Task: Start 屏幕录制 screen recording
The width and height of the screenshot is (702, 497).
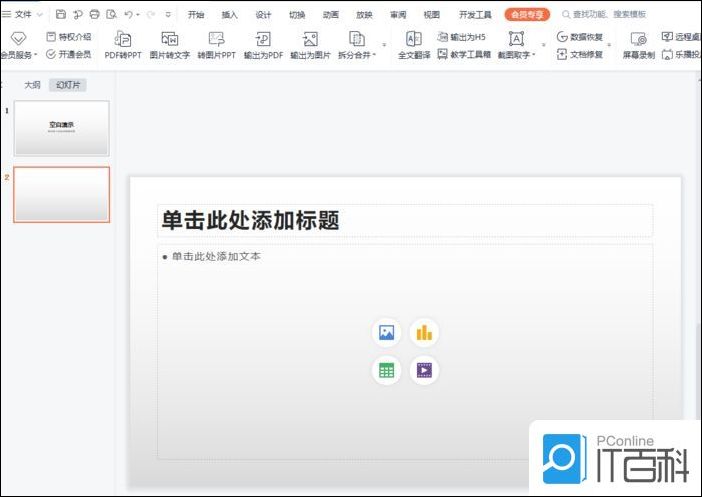Action: 638,39
